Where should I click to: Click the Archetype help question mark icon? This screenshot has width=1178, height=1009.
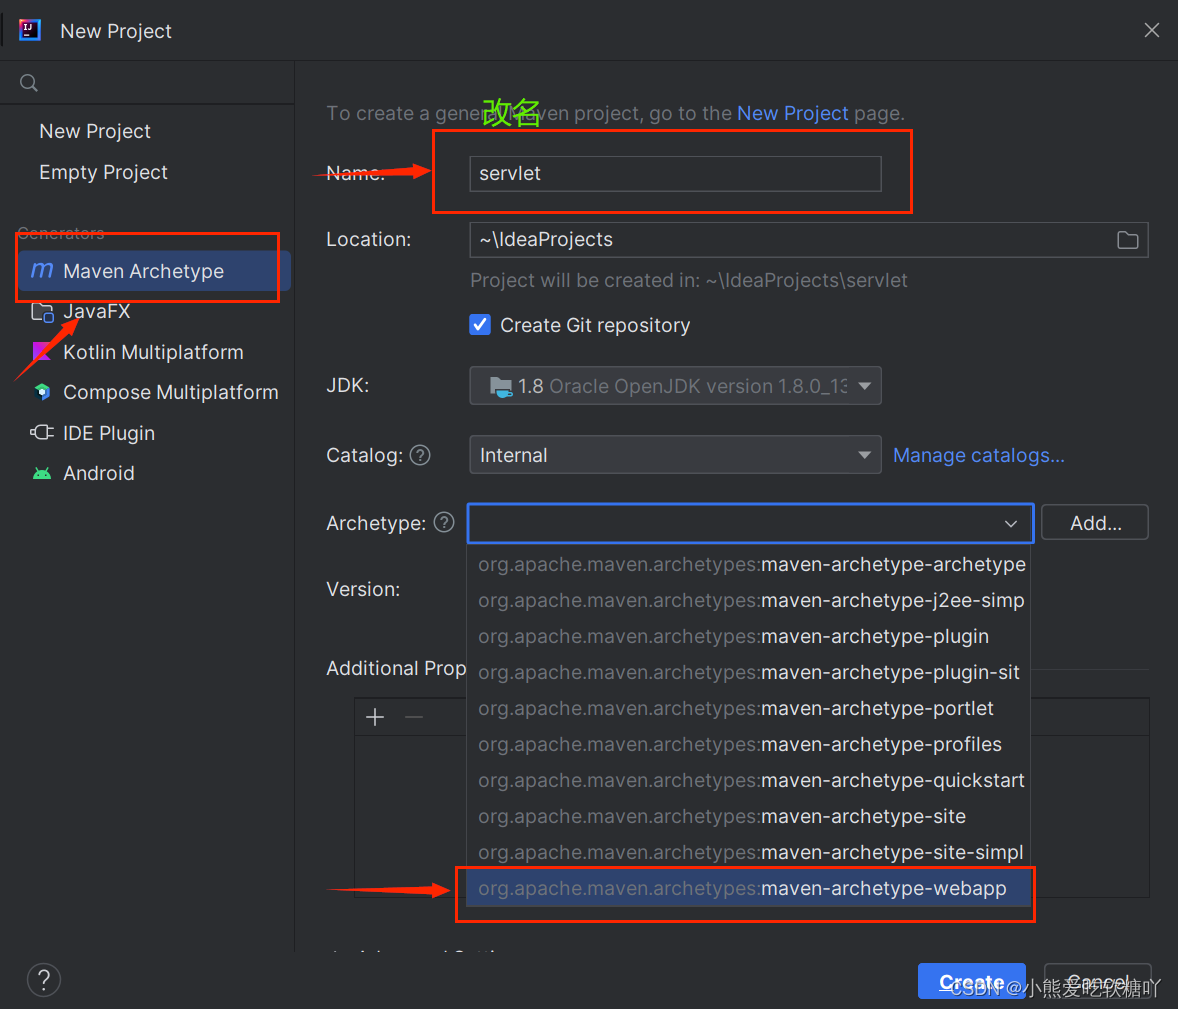(444, 522)
